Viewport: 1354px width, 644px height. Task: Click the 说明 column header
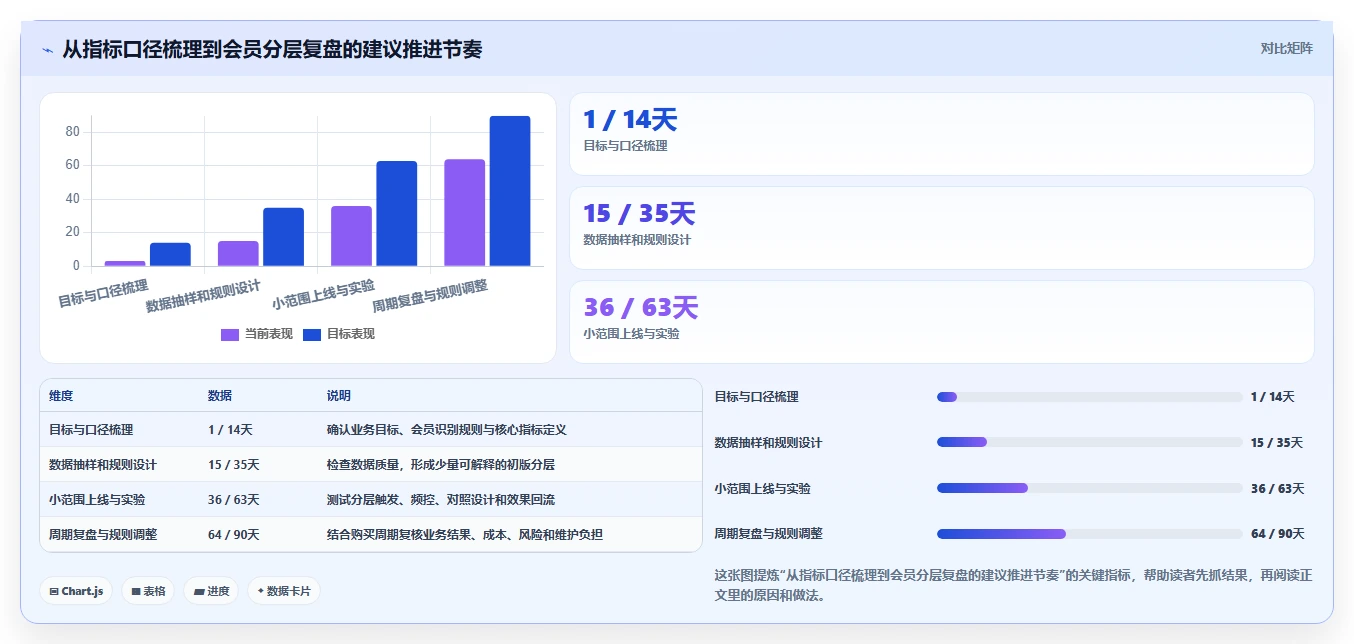pos(339,396)
